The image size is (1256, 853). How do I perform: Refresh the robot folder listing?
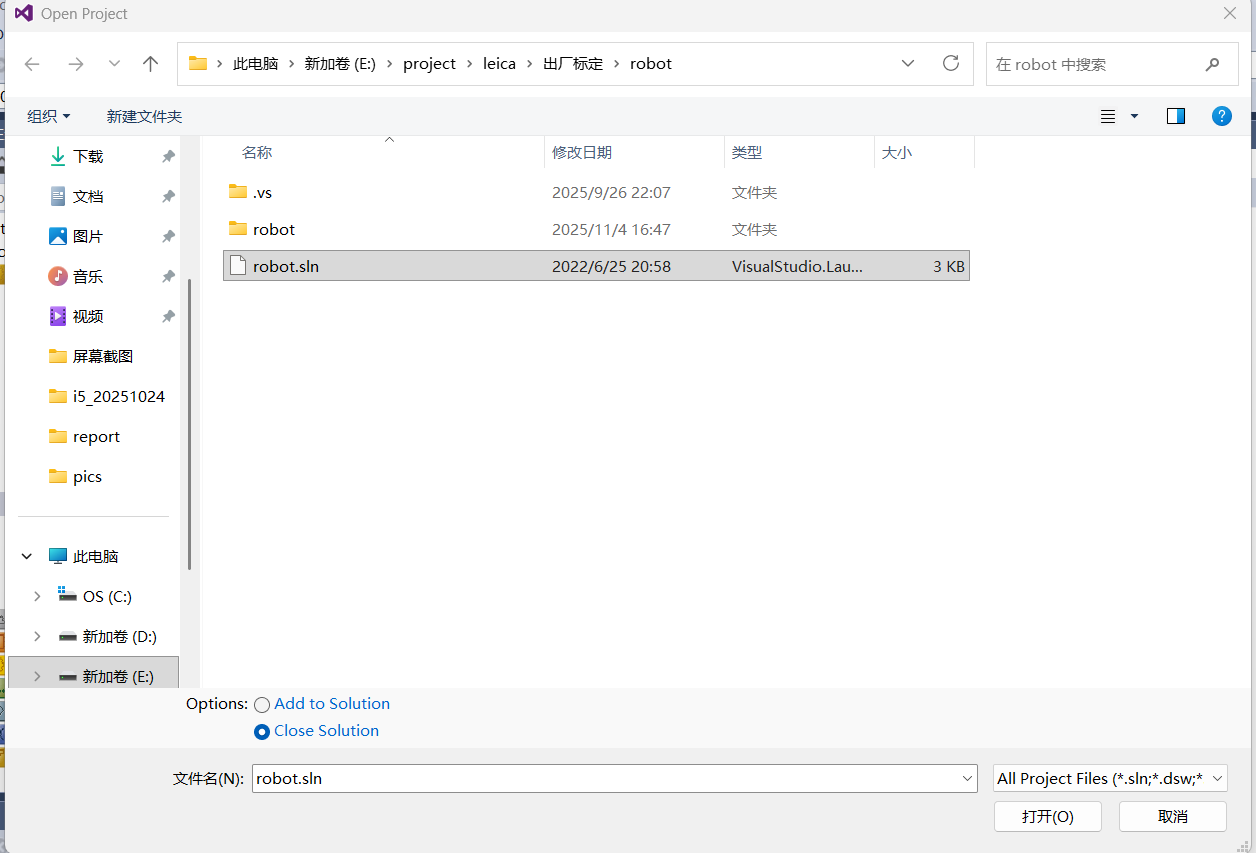click(951, 63)
